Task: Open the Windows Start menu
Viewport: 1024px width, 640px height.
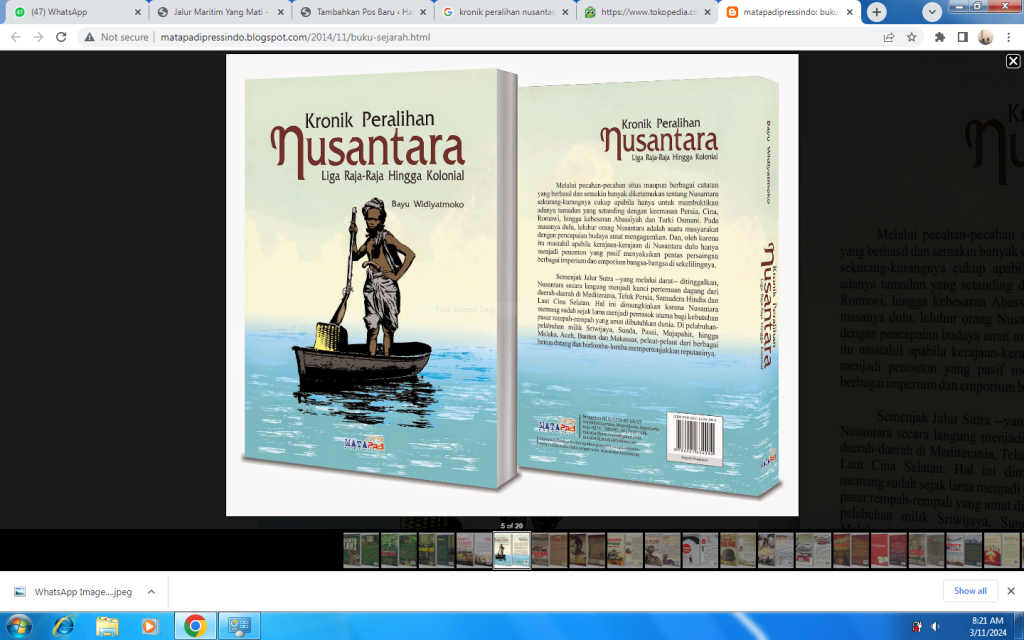Action: [x=18, y=626]
